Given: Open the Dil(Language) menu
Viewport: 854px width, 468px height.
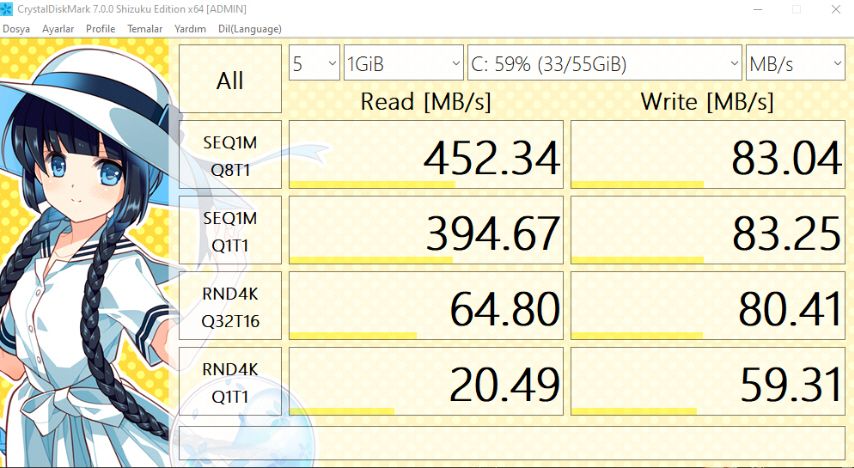Looking at the screenshot, I should click(249, 29).
